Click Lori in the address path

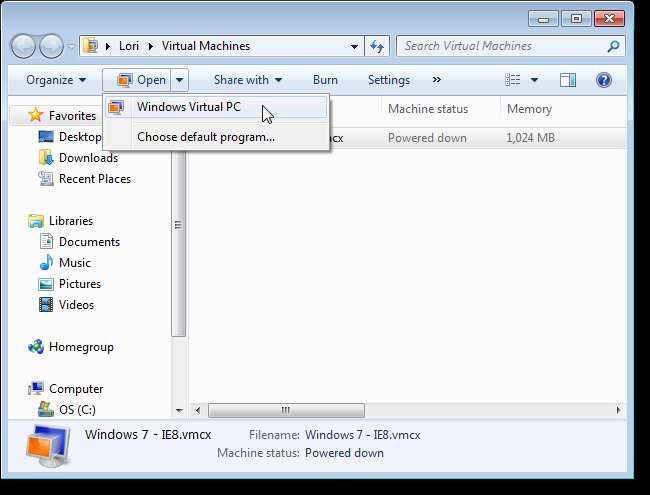click(129, 46)
